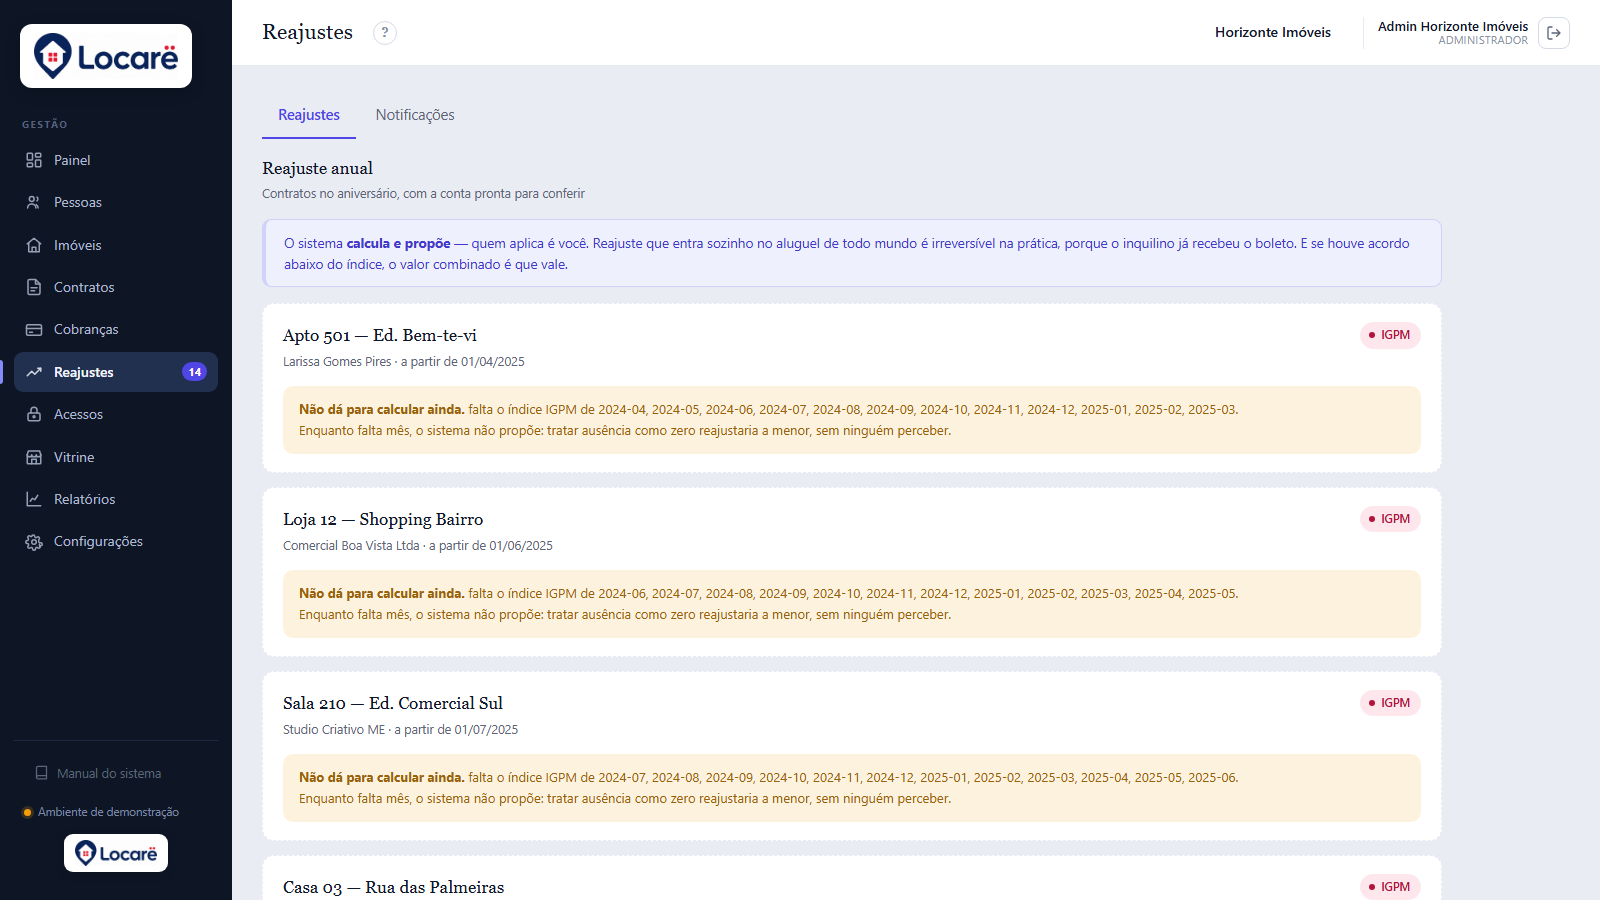This screenshot has width=1600, height=900.
Task: Open Contratos in the sidebar menu
Action: point(116,287)
